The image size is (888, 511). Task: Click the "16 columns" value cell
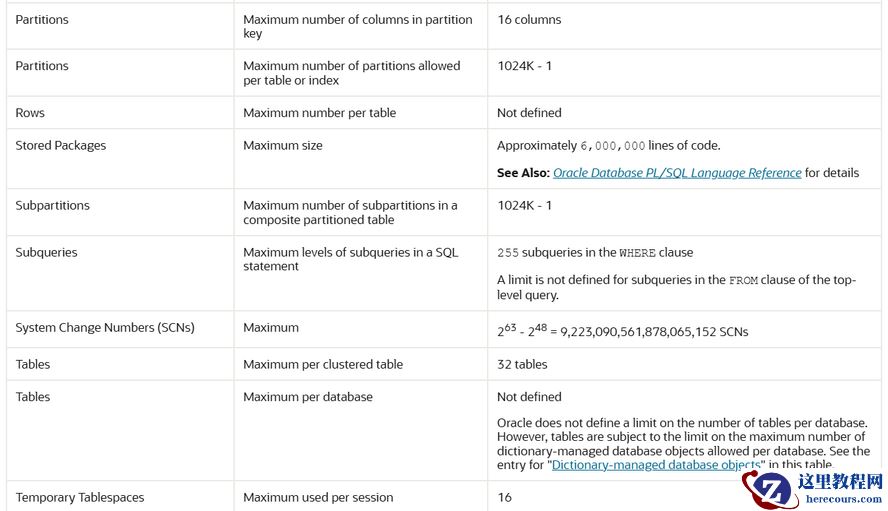[x=529, y=20]
